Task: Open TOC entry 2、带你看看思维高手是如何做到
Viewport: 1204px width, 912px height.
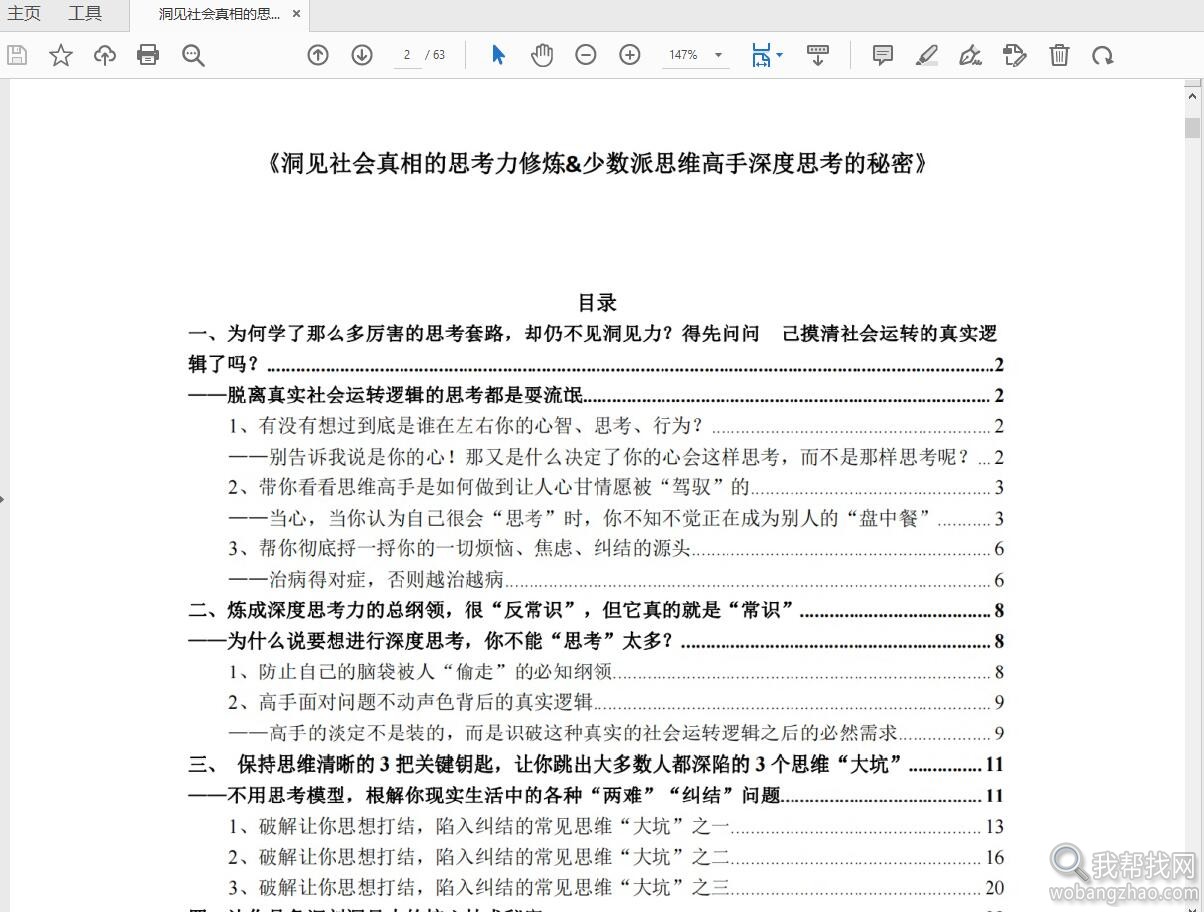Action: tap(616, 488)
